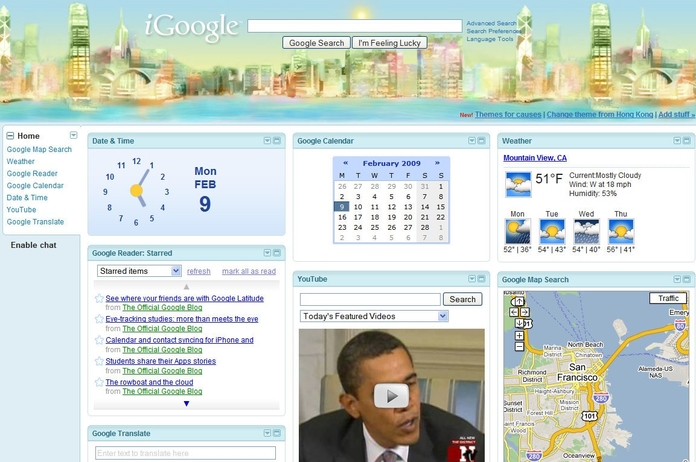The height and width of the screenshot is (462, 696).
Task: Open Weather gadget menu arrow
Action: [x=677, y=141]
